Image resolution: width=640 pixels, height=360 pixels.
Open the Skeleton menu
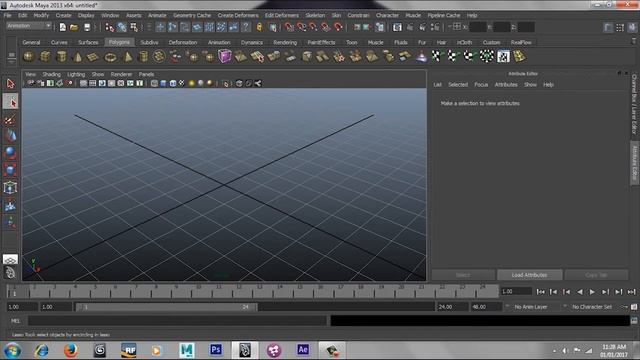(315, 16)
